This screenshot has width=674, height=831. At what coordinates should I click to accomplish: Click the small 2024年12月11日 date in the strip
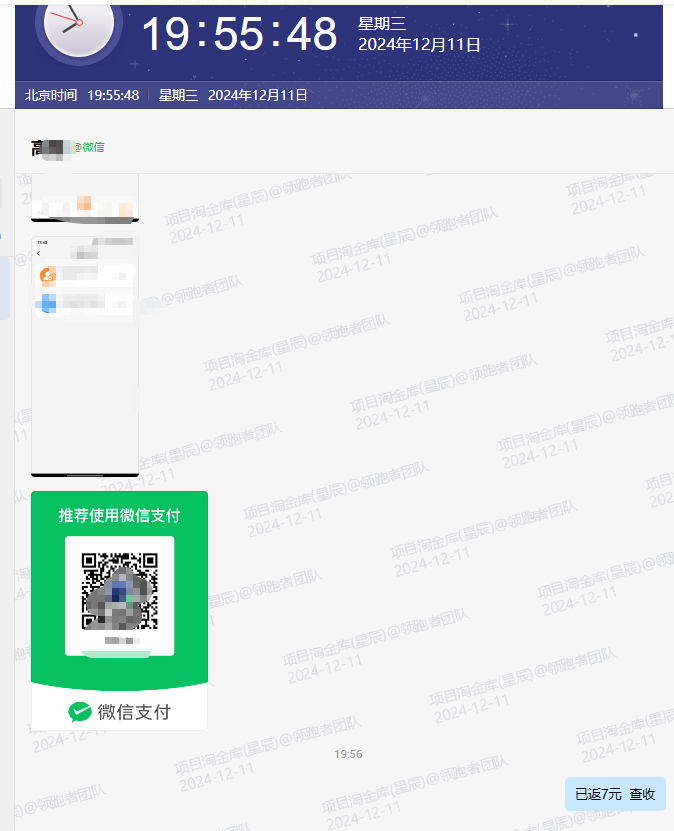tap(258, 95)
